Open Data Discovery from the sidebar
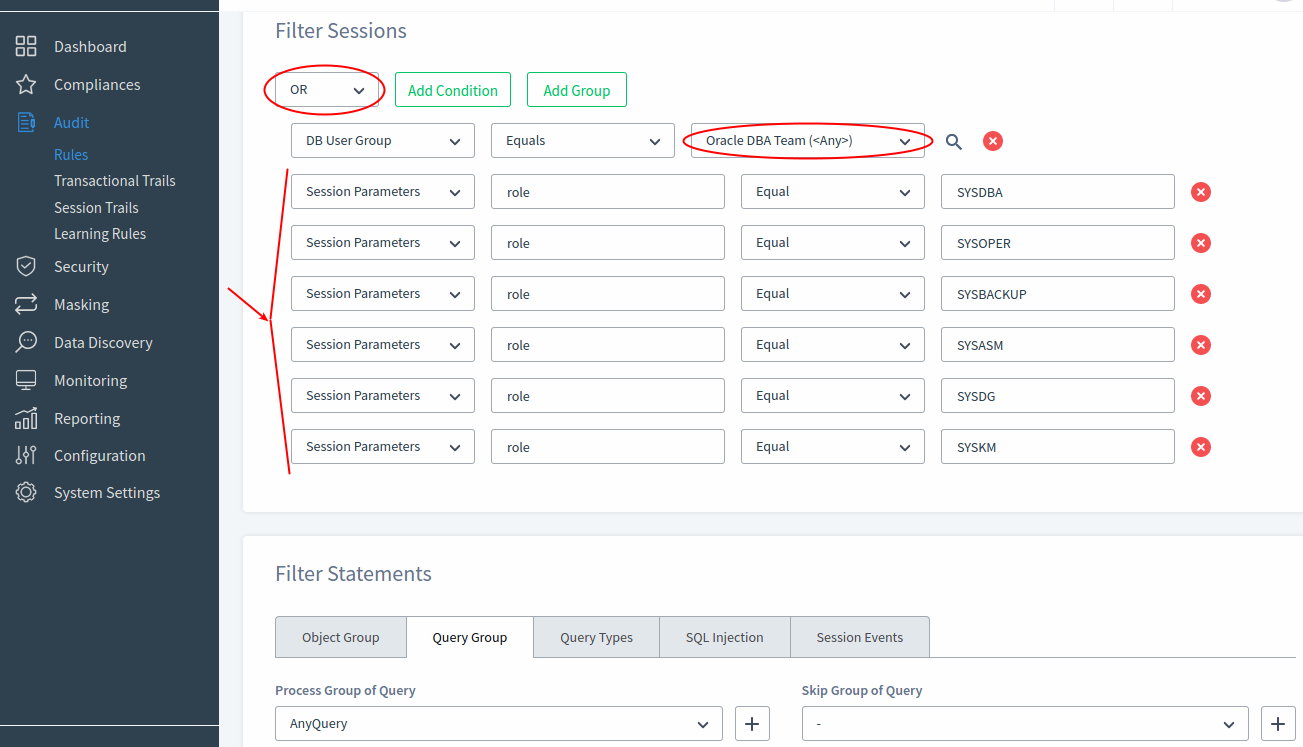 [103, 342]
